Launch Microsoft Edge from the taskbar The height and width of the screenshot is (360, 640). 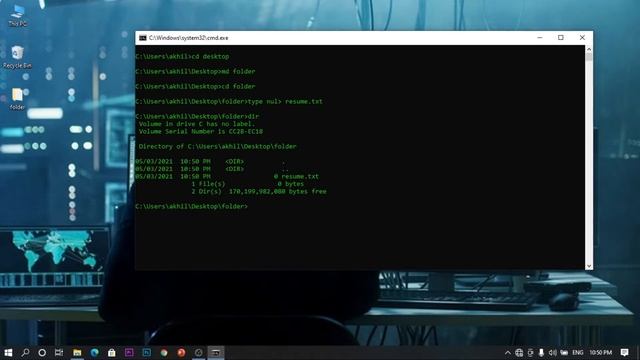click(x=94, y=352)
